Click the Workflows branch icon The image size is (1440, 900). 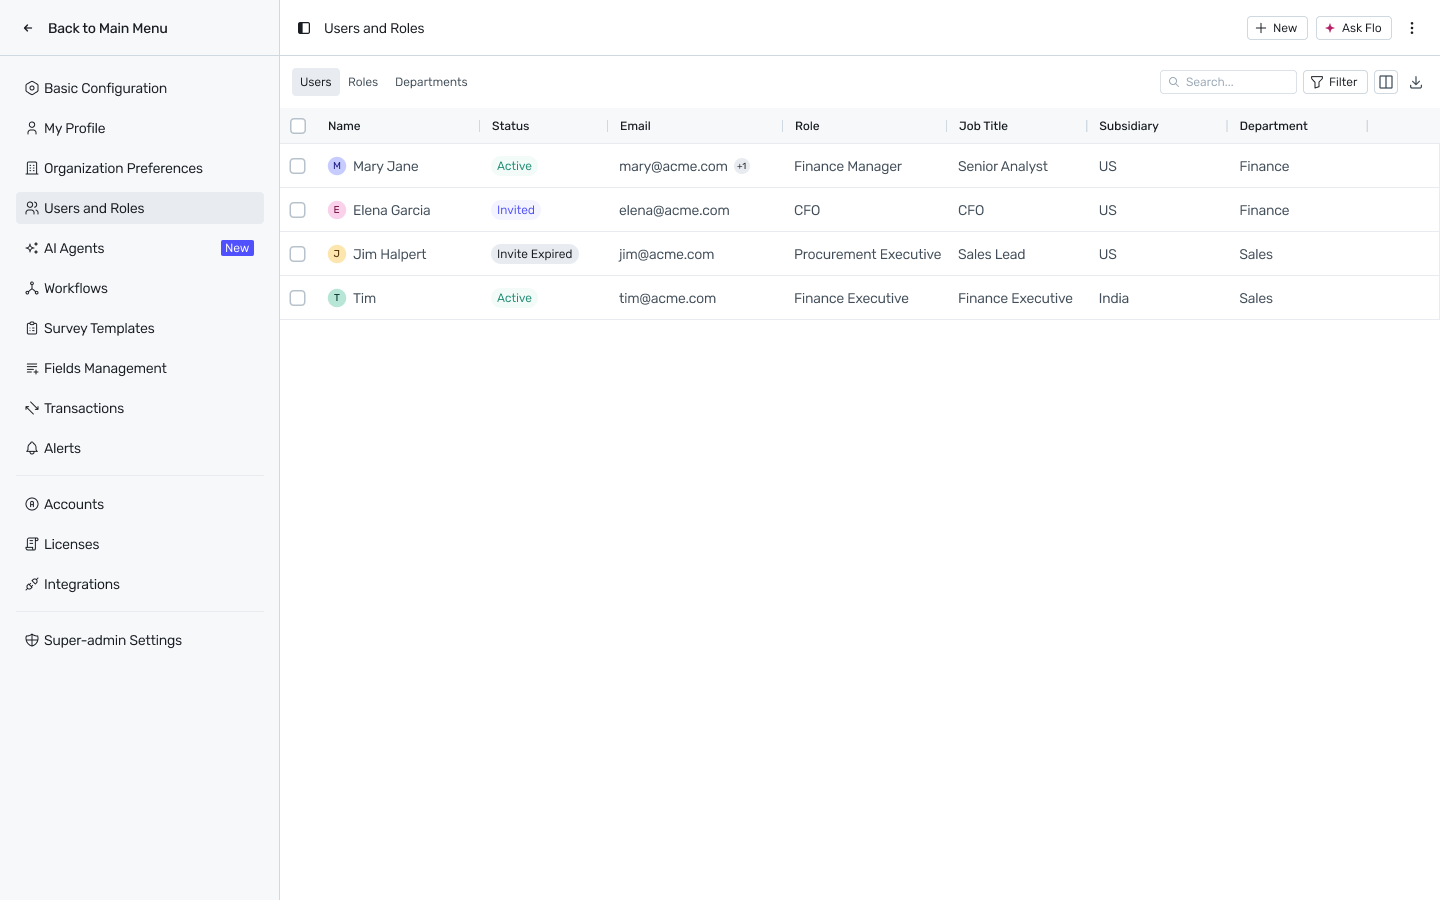click(32, 288)
